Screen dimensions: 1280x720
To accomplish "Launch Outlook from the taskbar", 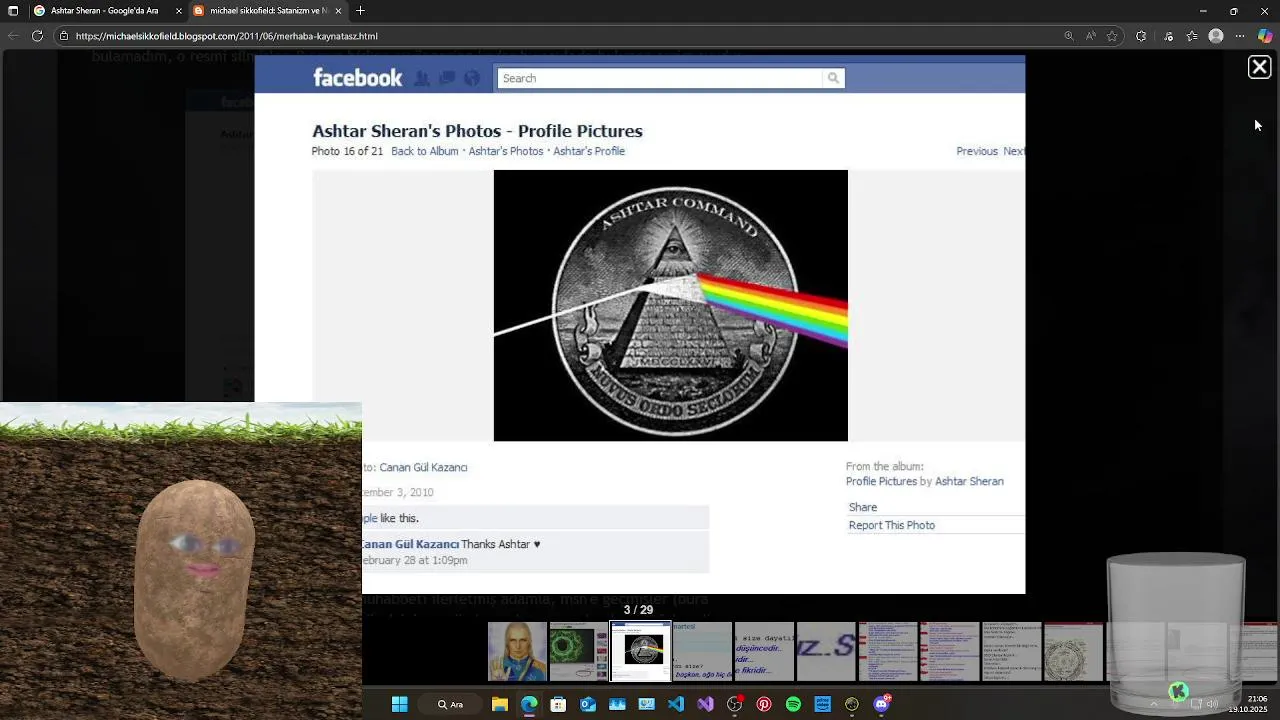I will tap(588, 704).
